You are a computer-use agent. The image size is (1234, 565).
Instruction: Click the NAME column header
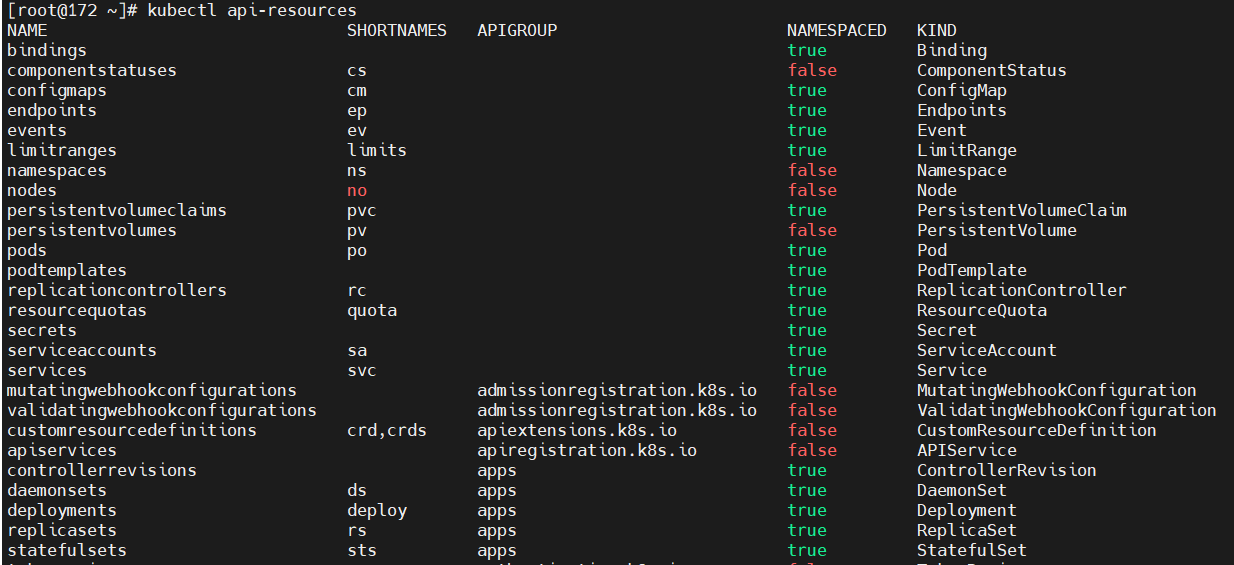click(27, 30)
